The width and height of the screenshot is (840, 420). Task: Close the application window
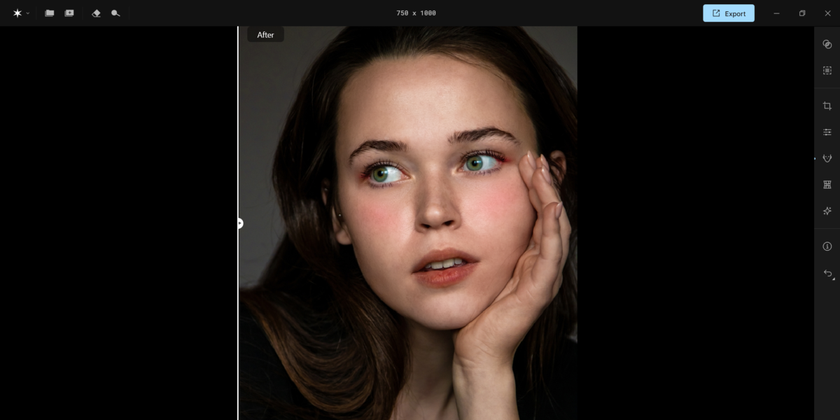[x=827, y=13]
